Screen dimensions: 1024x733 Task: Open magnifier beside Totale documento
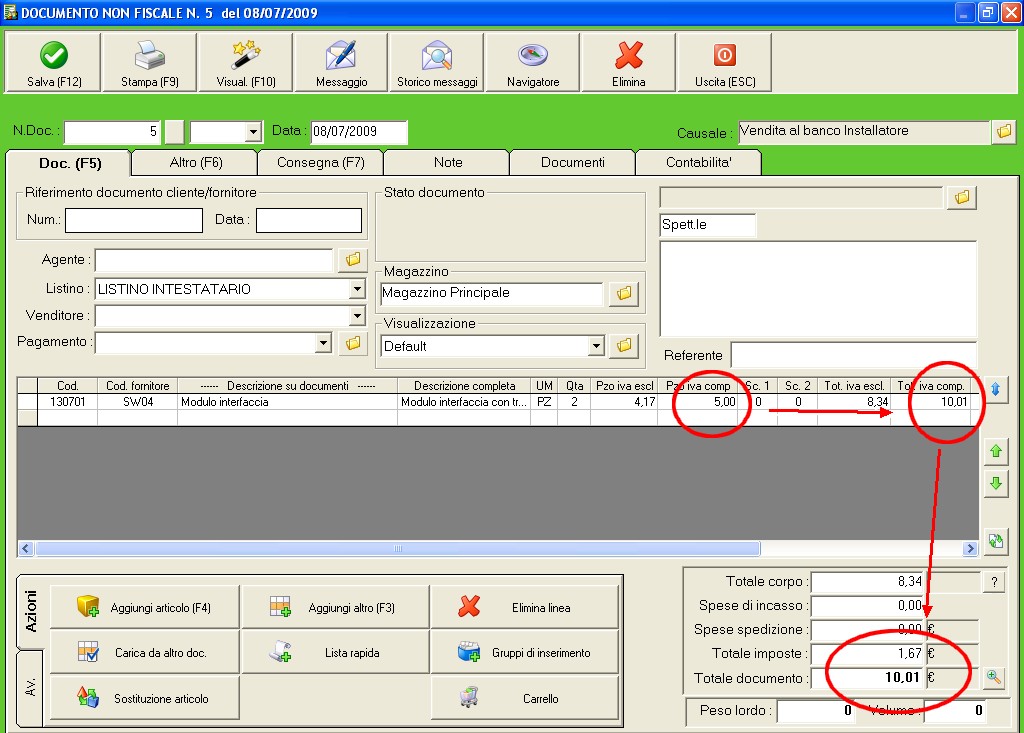click(x=993, y=677)
